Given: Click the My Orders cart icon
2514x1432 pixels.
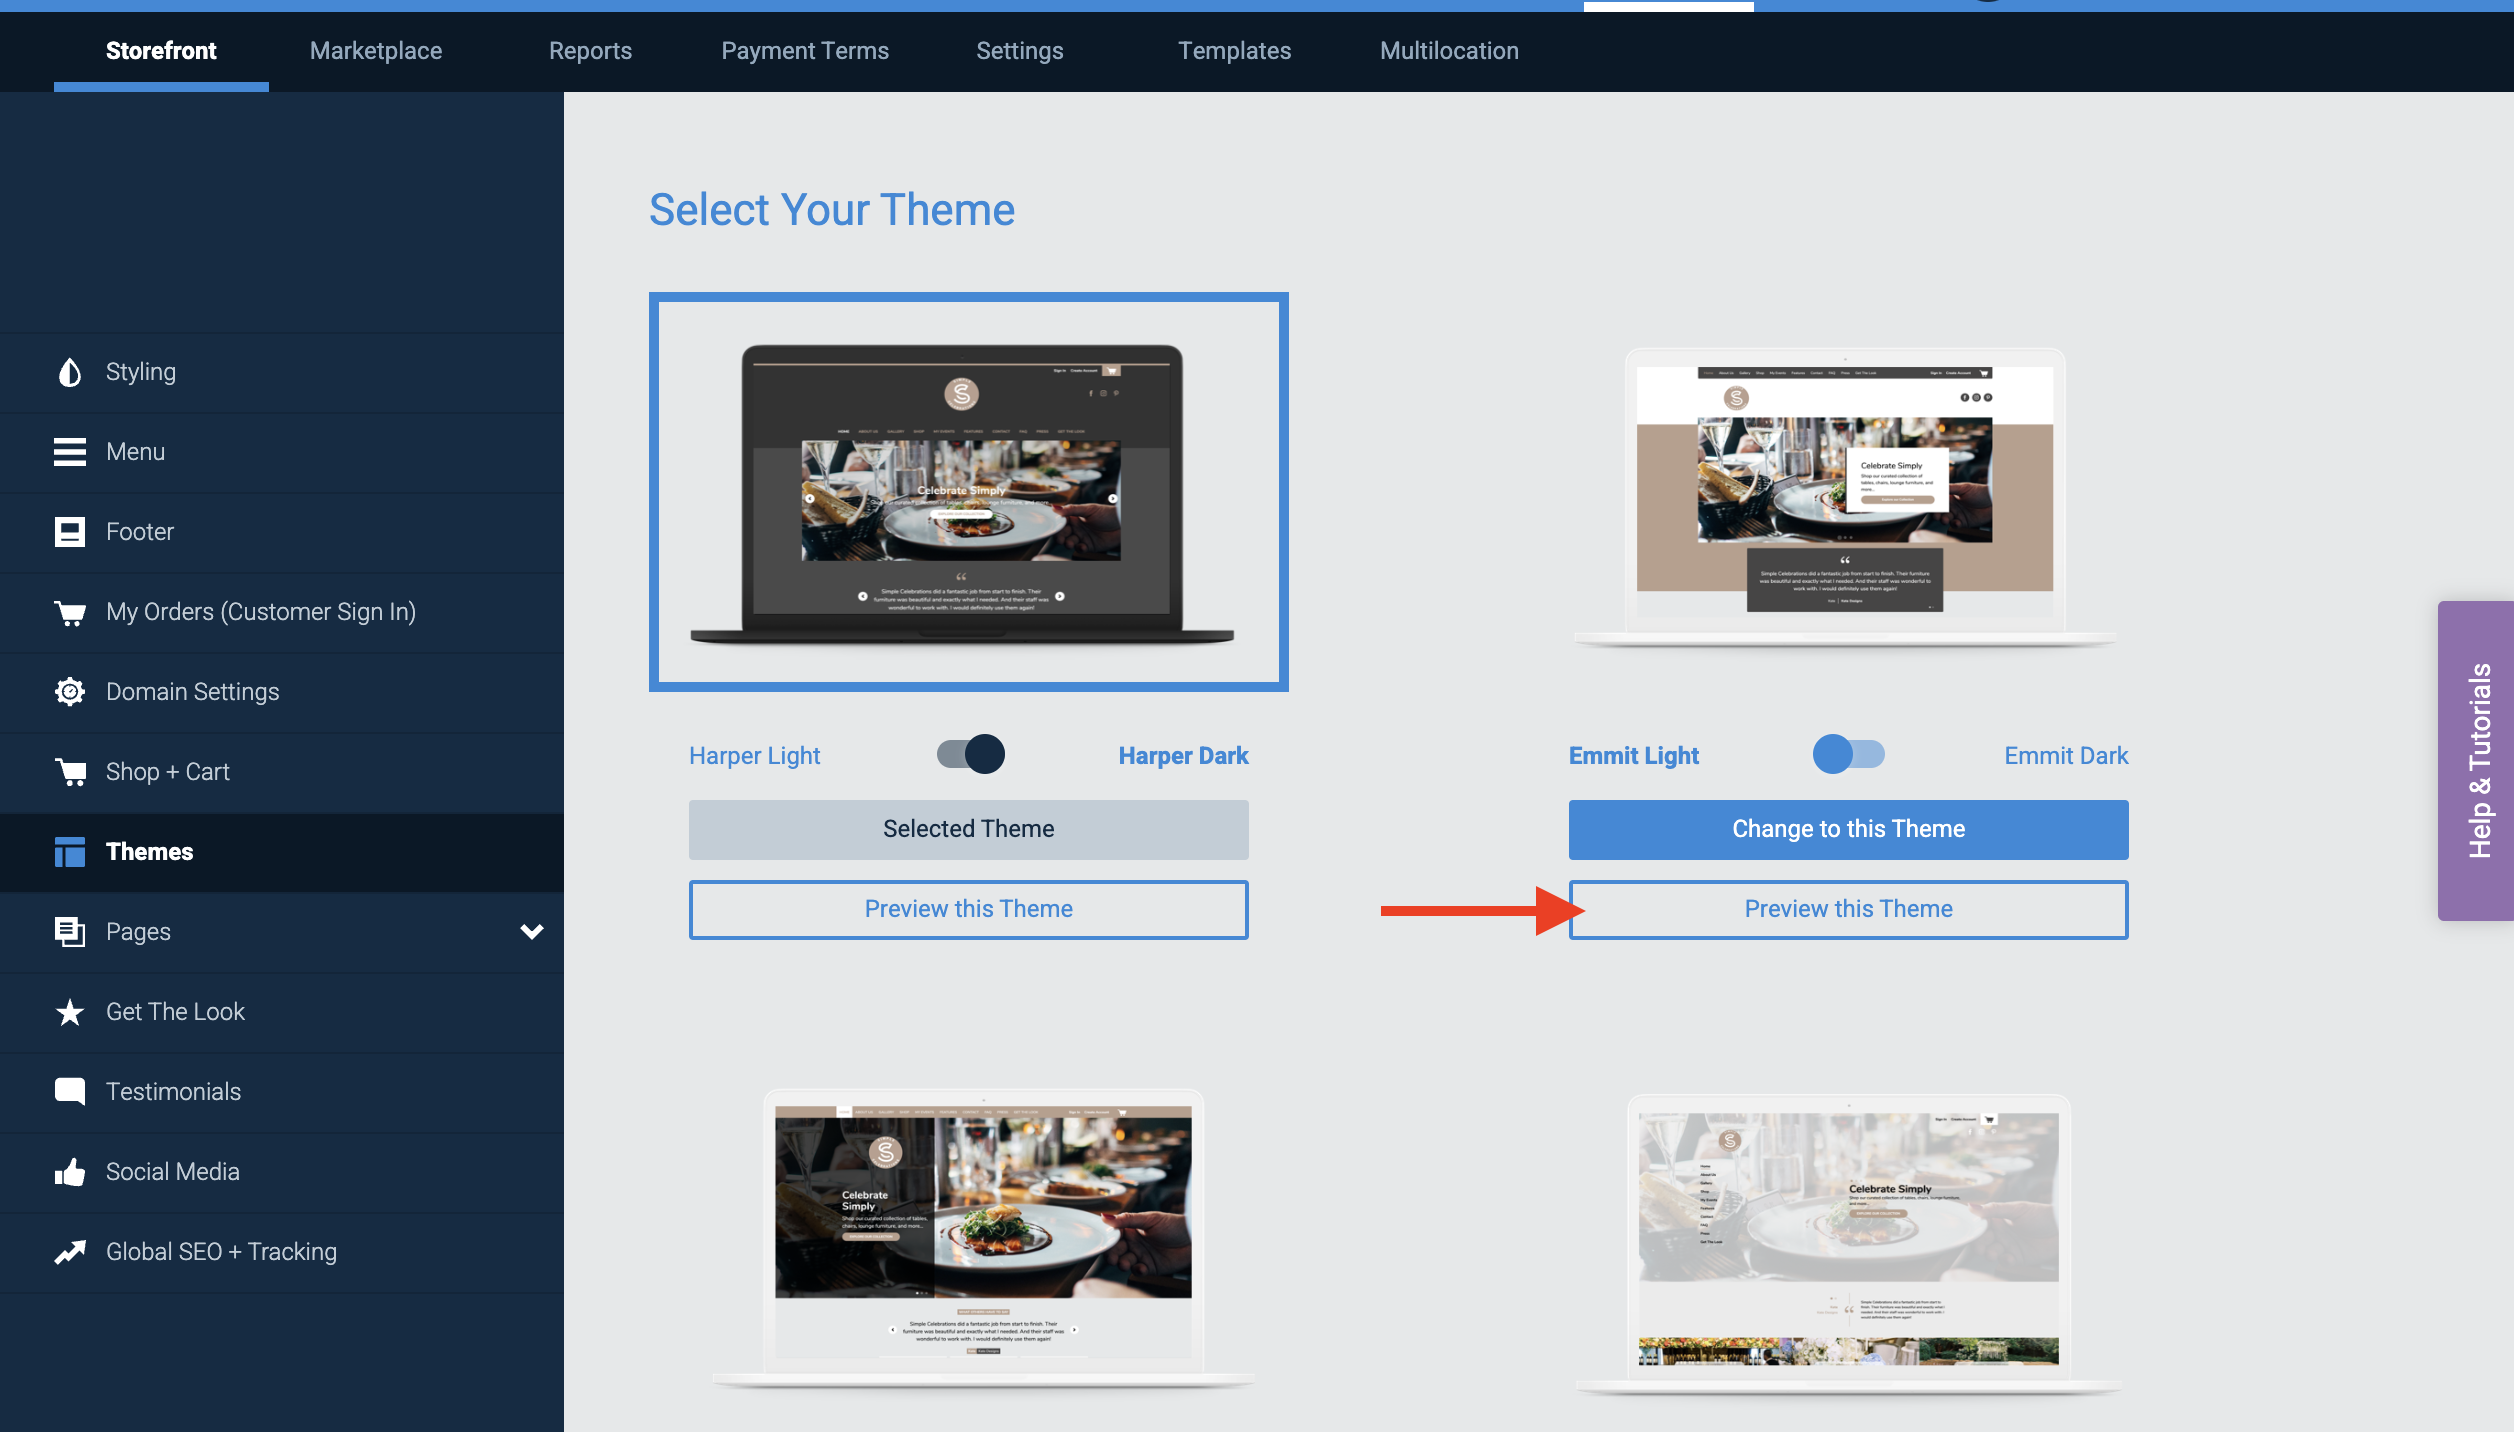Looking at the screenshot, I should [69, 612].
